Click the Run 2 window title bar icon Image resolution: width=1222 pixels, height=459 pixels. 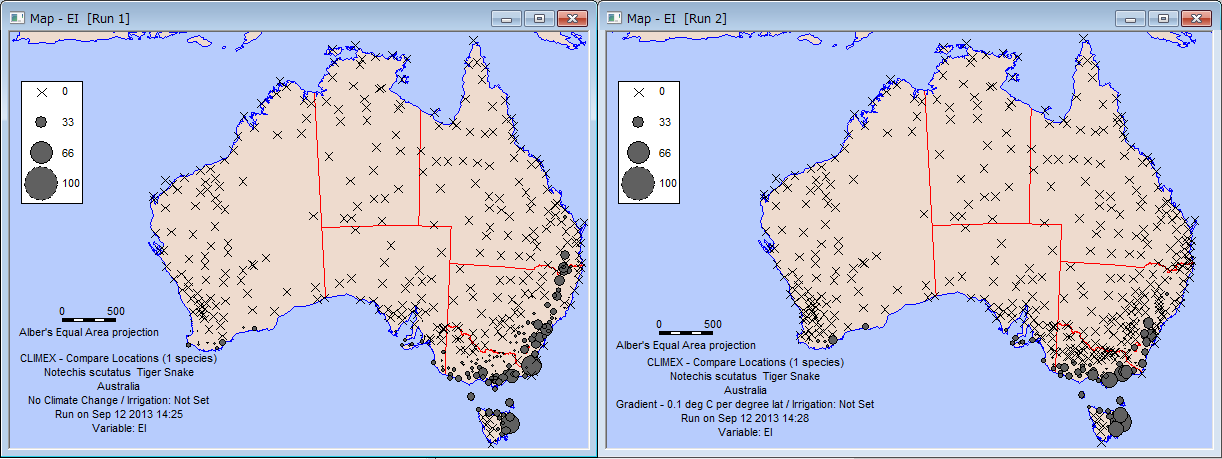pos(613,18)
